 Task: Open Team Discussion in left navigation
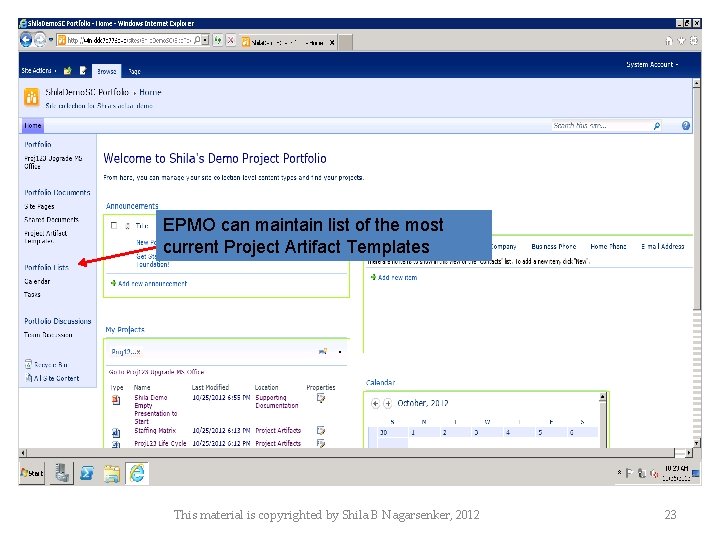click(48, 335)
